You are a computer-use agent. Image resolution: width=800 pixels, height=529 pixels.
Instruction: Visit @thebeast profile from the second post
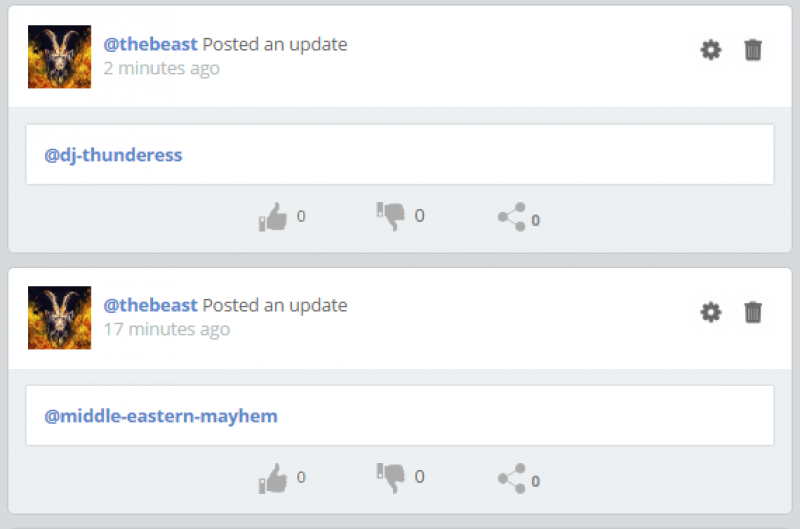coord(151,306)
